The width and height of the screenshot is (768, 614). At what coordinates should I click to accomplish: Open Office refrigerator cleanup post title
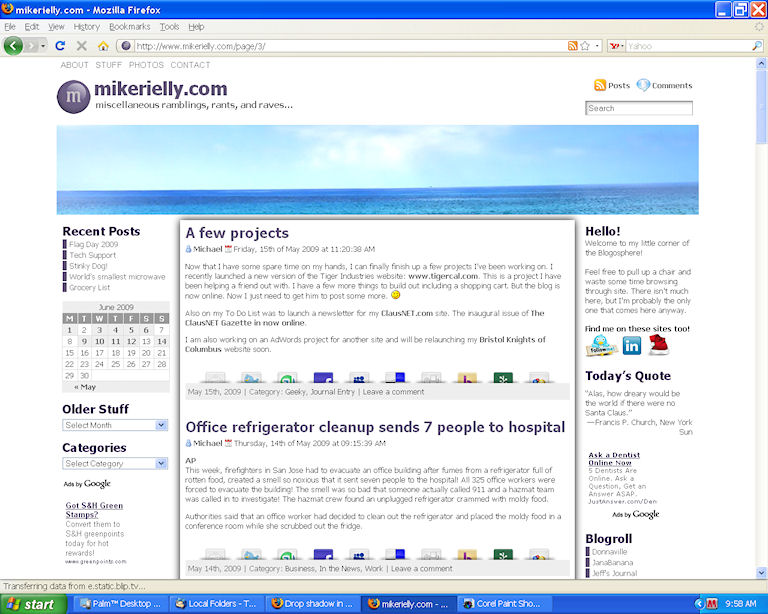[x=375, y=427]
